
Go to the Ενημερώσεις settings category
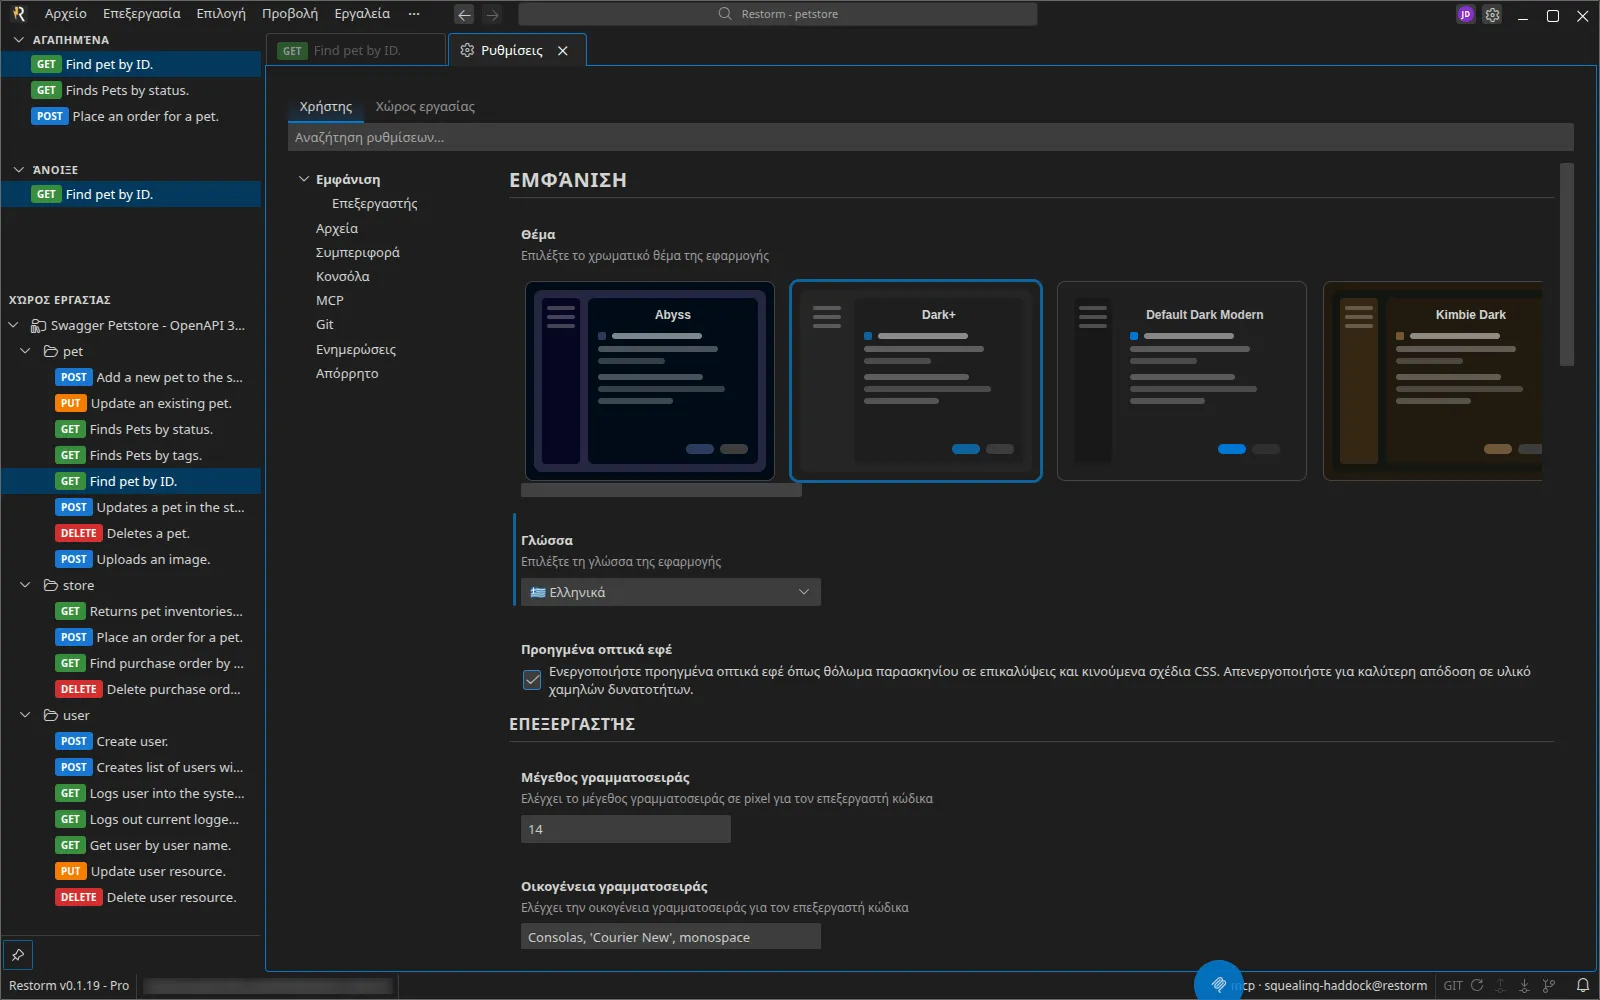coord(356,349)
